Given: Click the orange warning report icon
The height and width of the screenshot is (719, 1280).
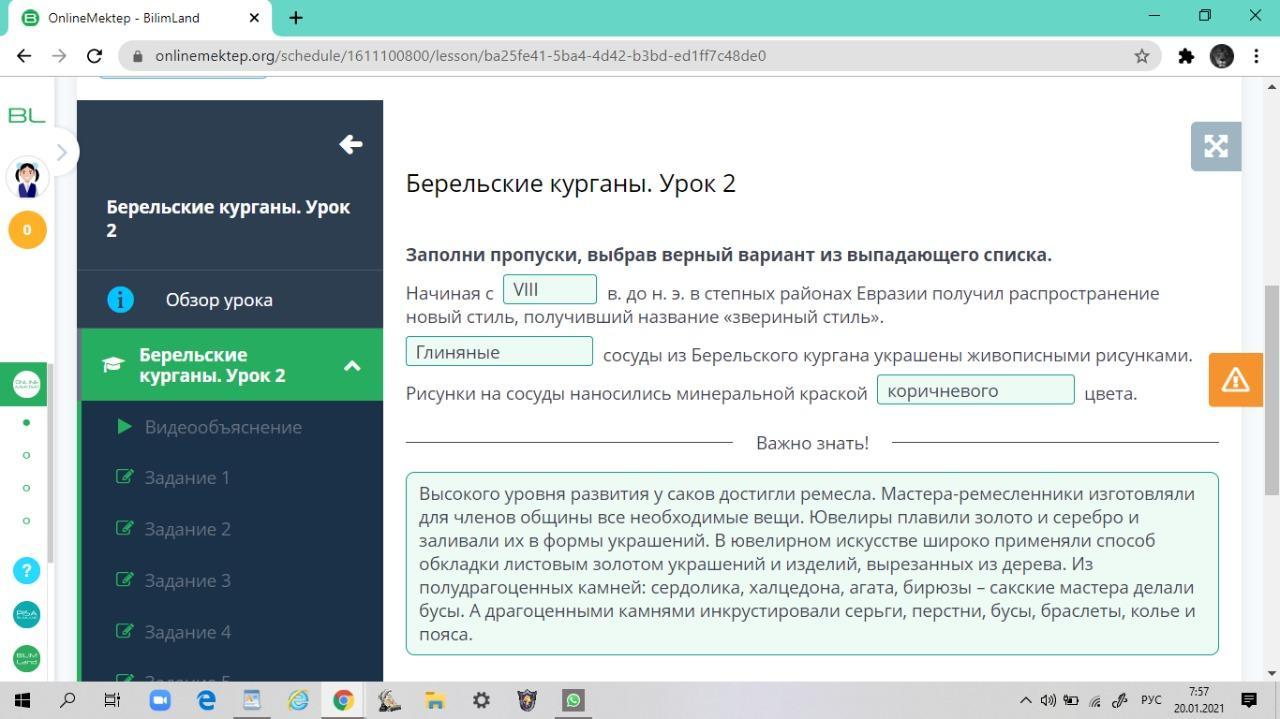Looking at the screenshot, I should [x=1235, y=380].
